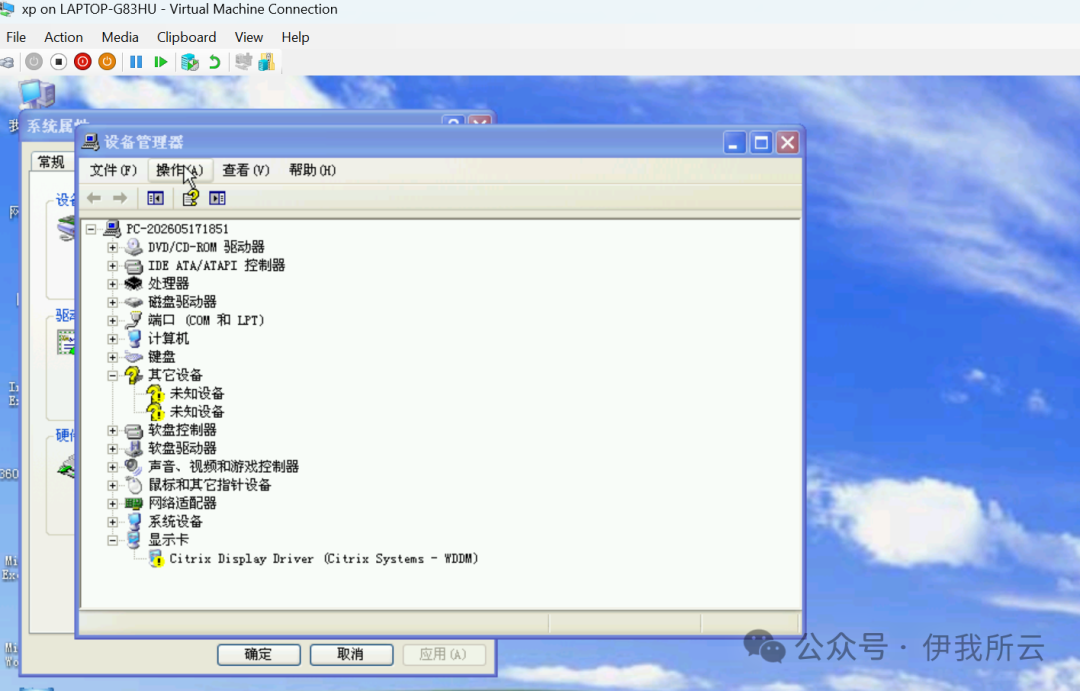Click 确定 button in System Properties window
This screenshot has height=691, width=1080.
pos(259,654)
